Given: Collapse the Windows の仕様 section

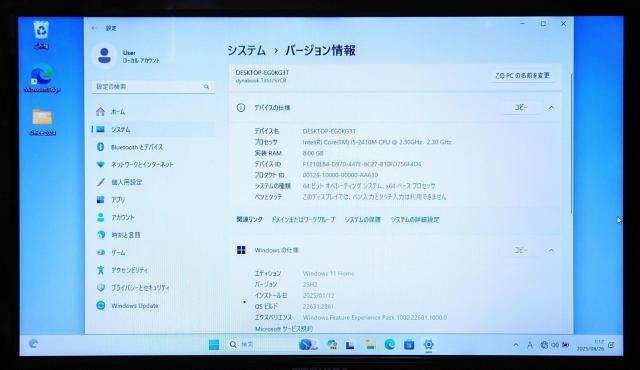Looking at the screenshot, I should [x=551, y=250].
